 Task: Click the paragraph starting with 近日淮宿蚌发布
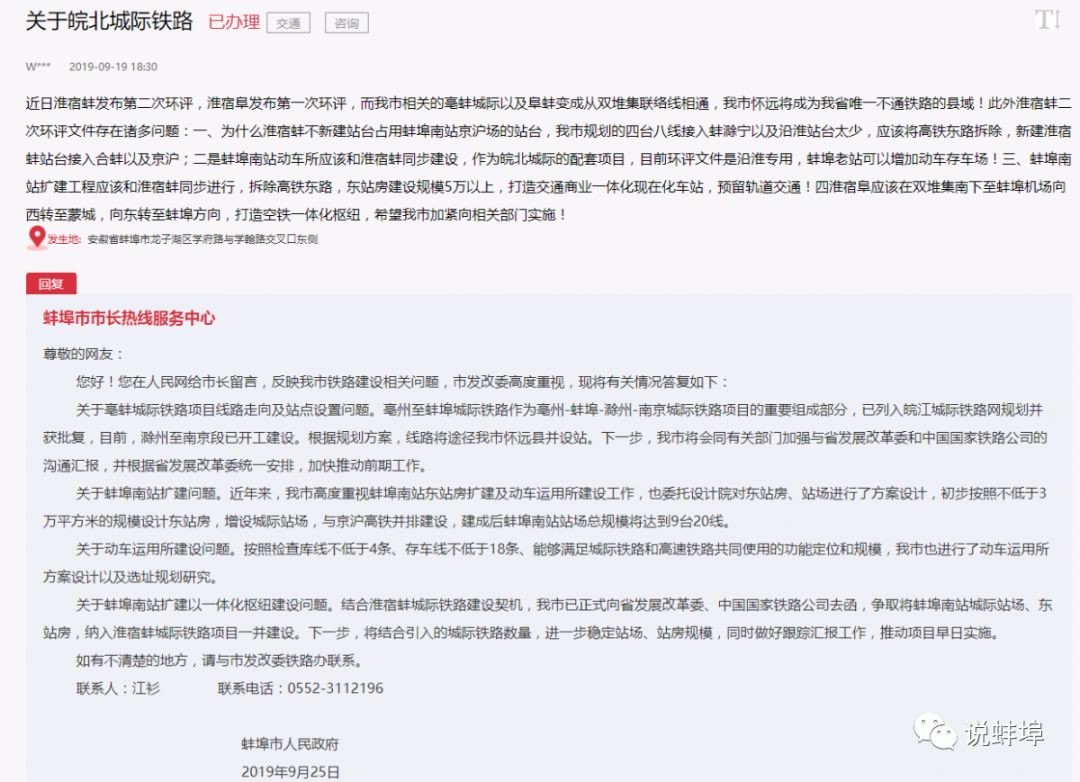[x=540, y=159]
